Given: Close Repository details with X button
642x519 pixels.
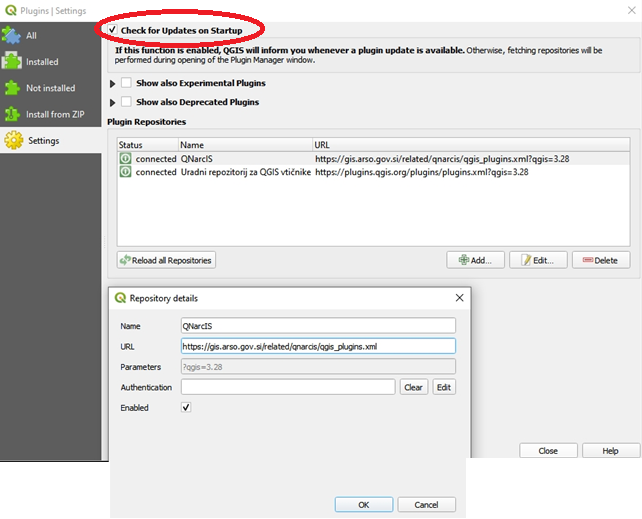Looking at the screenshot, I should click(459, 298).
